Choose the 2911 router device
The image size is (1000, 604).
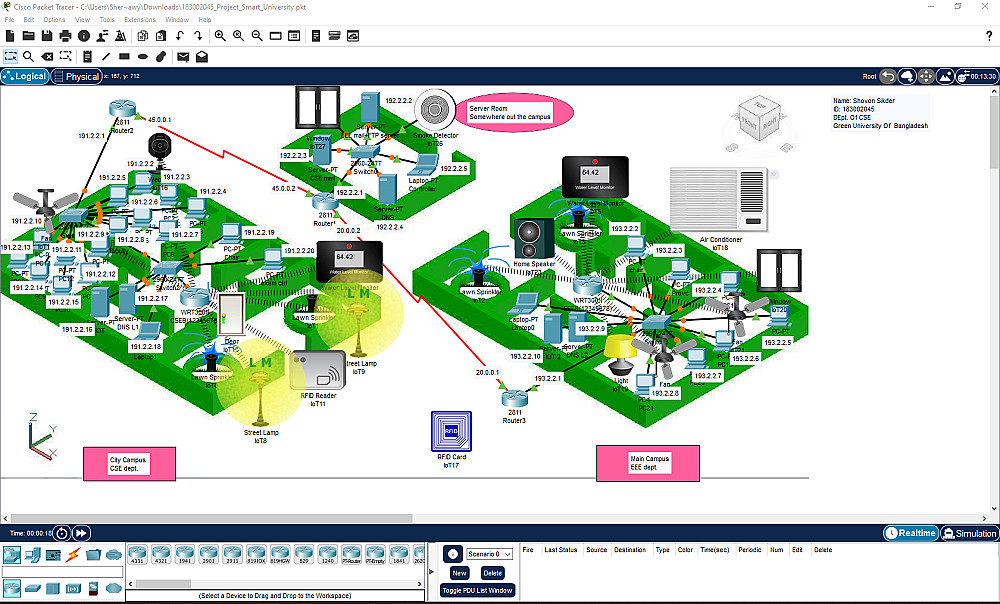tap(232, 554)
